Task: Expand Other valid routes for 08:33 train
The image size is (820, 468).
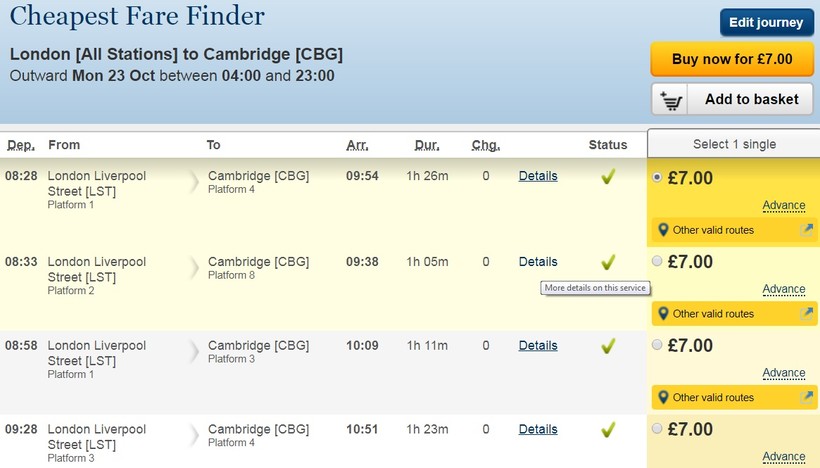Action: click(x=713, y=314)
